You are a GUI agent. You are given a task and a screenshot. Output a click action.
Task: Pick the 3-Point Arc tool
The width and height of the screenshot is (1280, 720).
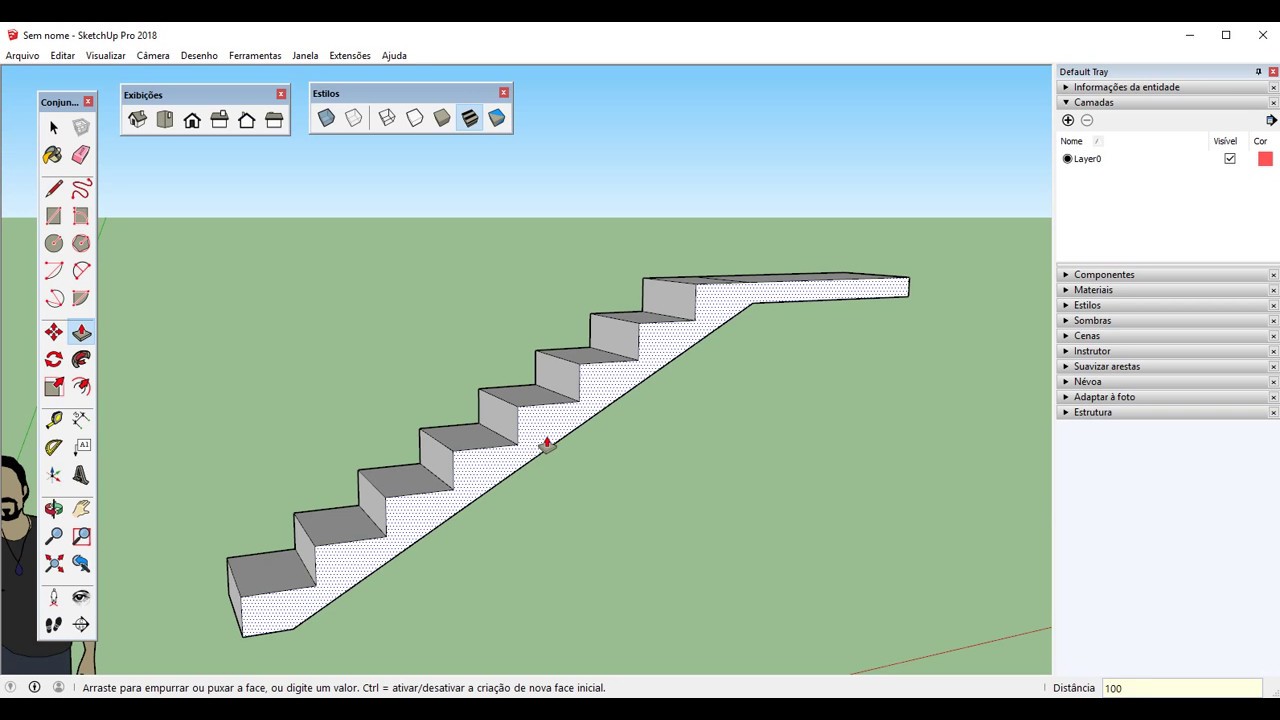54,298
